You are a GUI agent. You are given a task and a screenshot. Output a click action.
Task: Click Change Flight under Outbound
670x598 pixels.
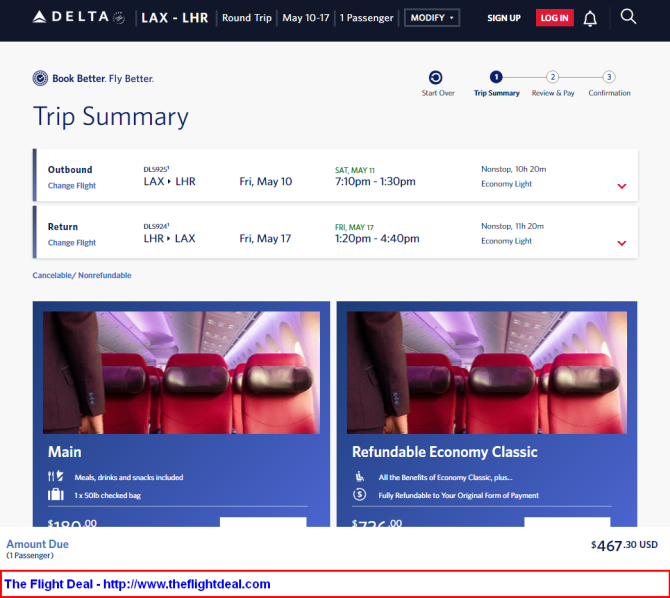click(72, 186)
